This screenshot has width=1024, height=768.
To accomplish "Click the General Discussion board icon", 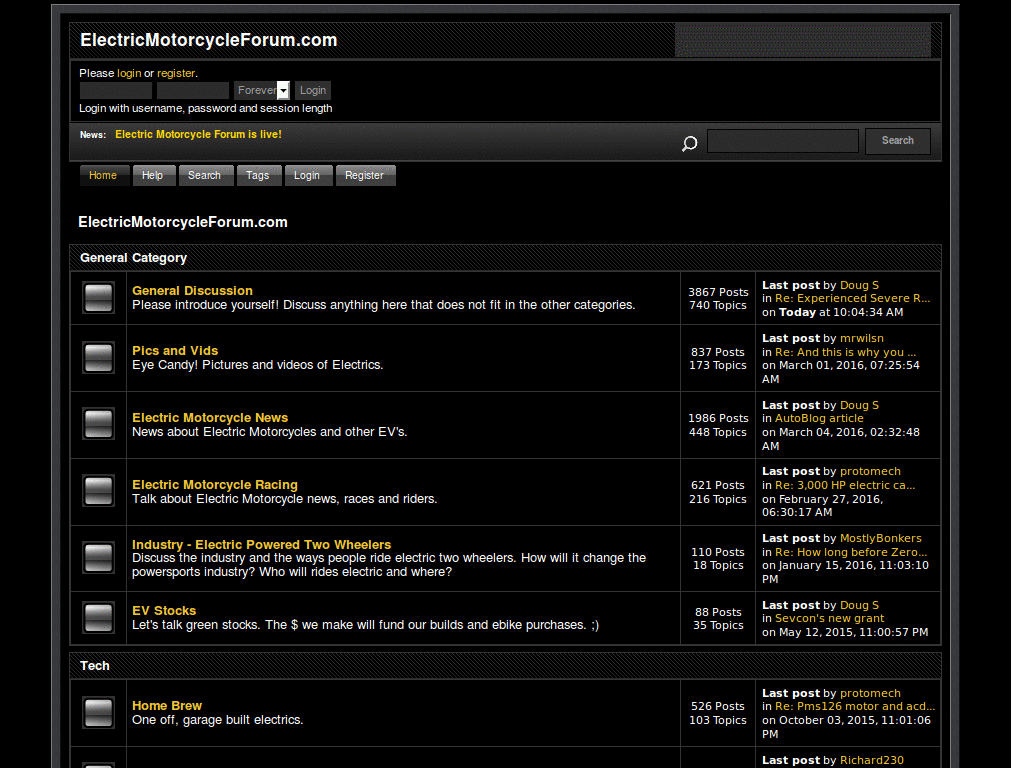I will tap(99, 298).
